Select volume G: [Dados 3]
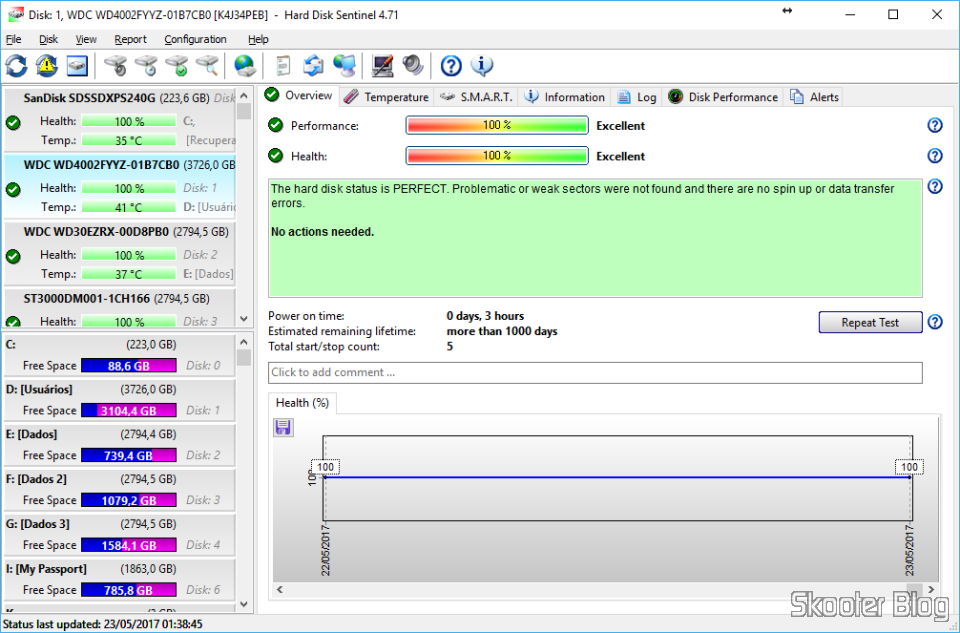The height and width of the screenshot is (633, 960). pyautogui.click(x=120, y=534)
